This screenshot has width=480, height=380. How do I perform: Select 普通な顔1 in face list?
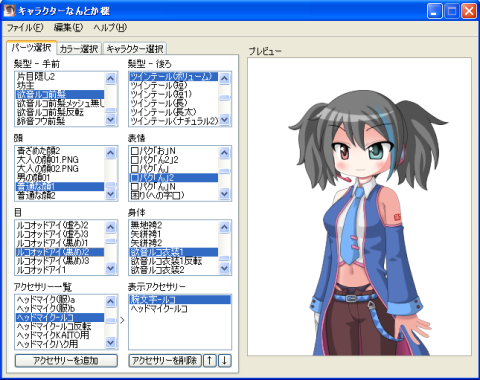60,187
